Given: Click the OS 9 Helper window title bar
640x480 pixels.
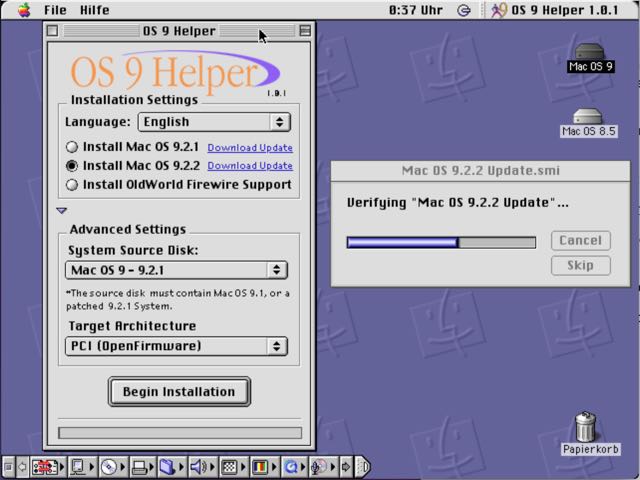Looking at the screenshot, I should [179, 31].
